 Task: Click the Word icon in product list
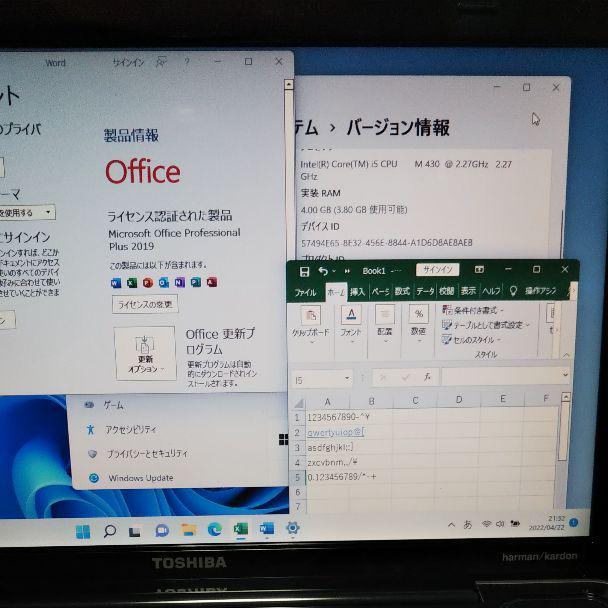point(116,283)
